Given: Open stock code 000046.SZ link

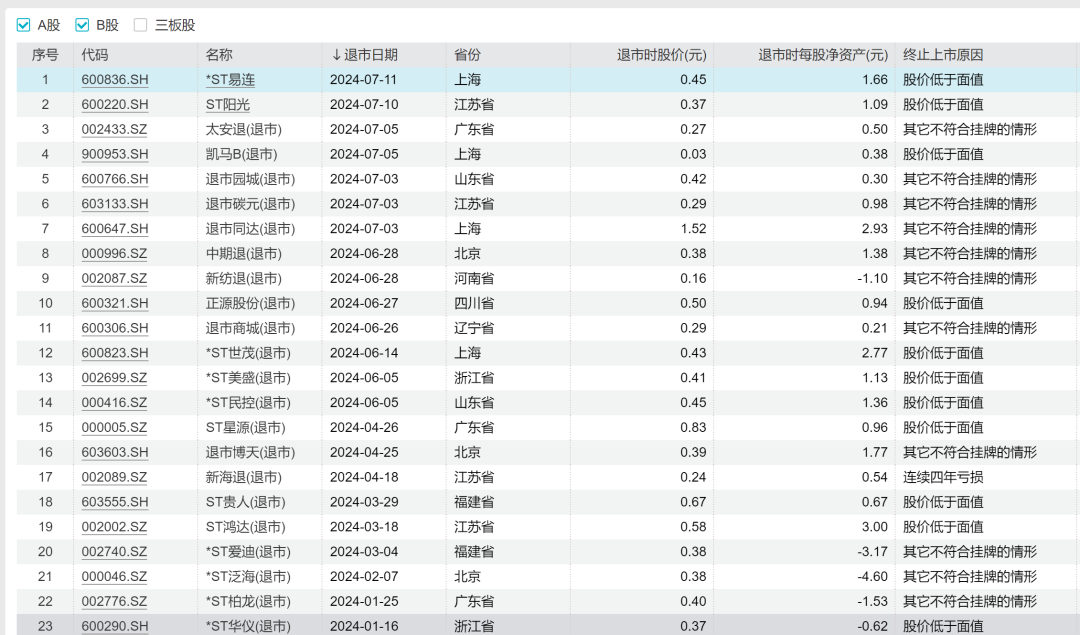Looking at the screenshot, I should [x=114, y=576].
